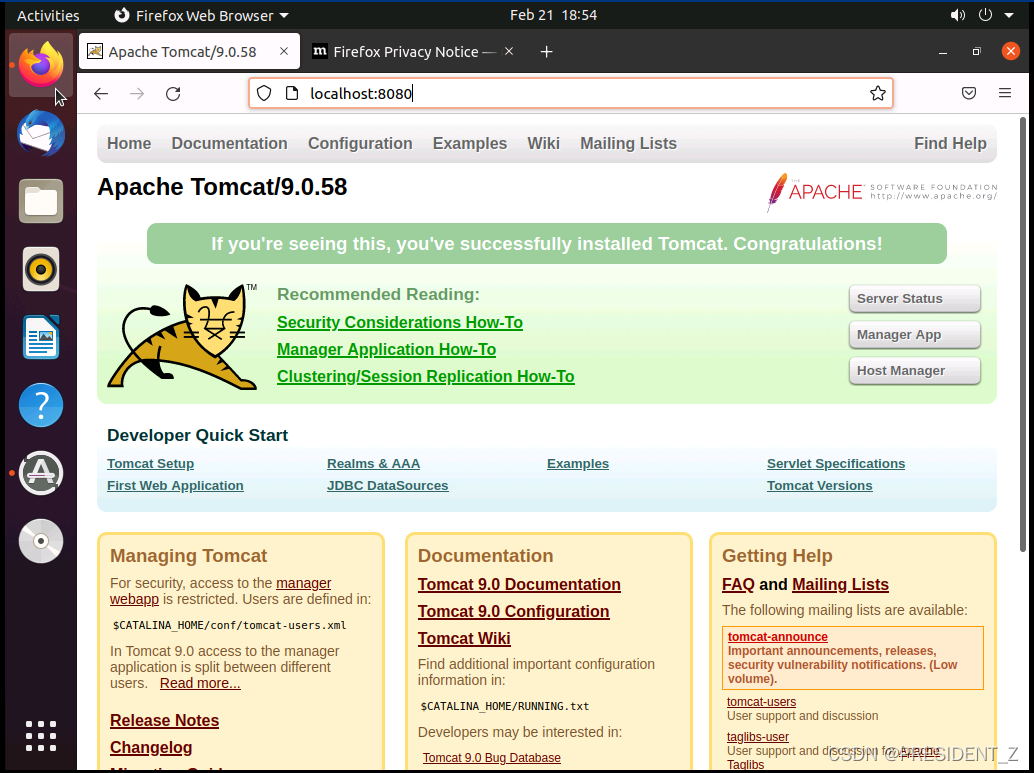1034x773 pixels.
Task: Click the Server Status button
Action: [x=915, y=299]
